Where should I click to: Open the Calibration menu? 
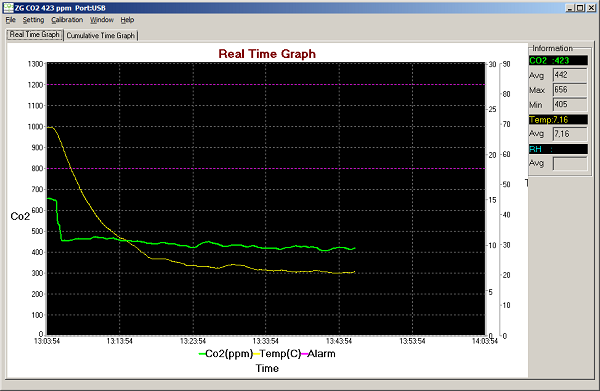[x=67, y=20]
